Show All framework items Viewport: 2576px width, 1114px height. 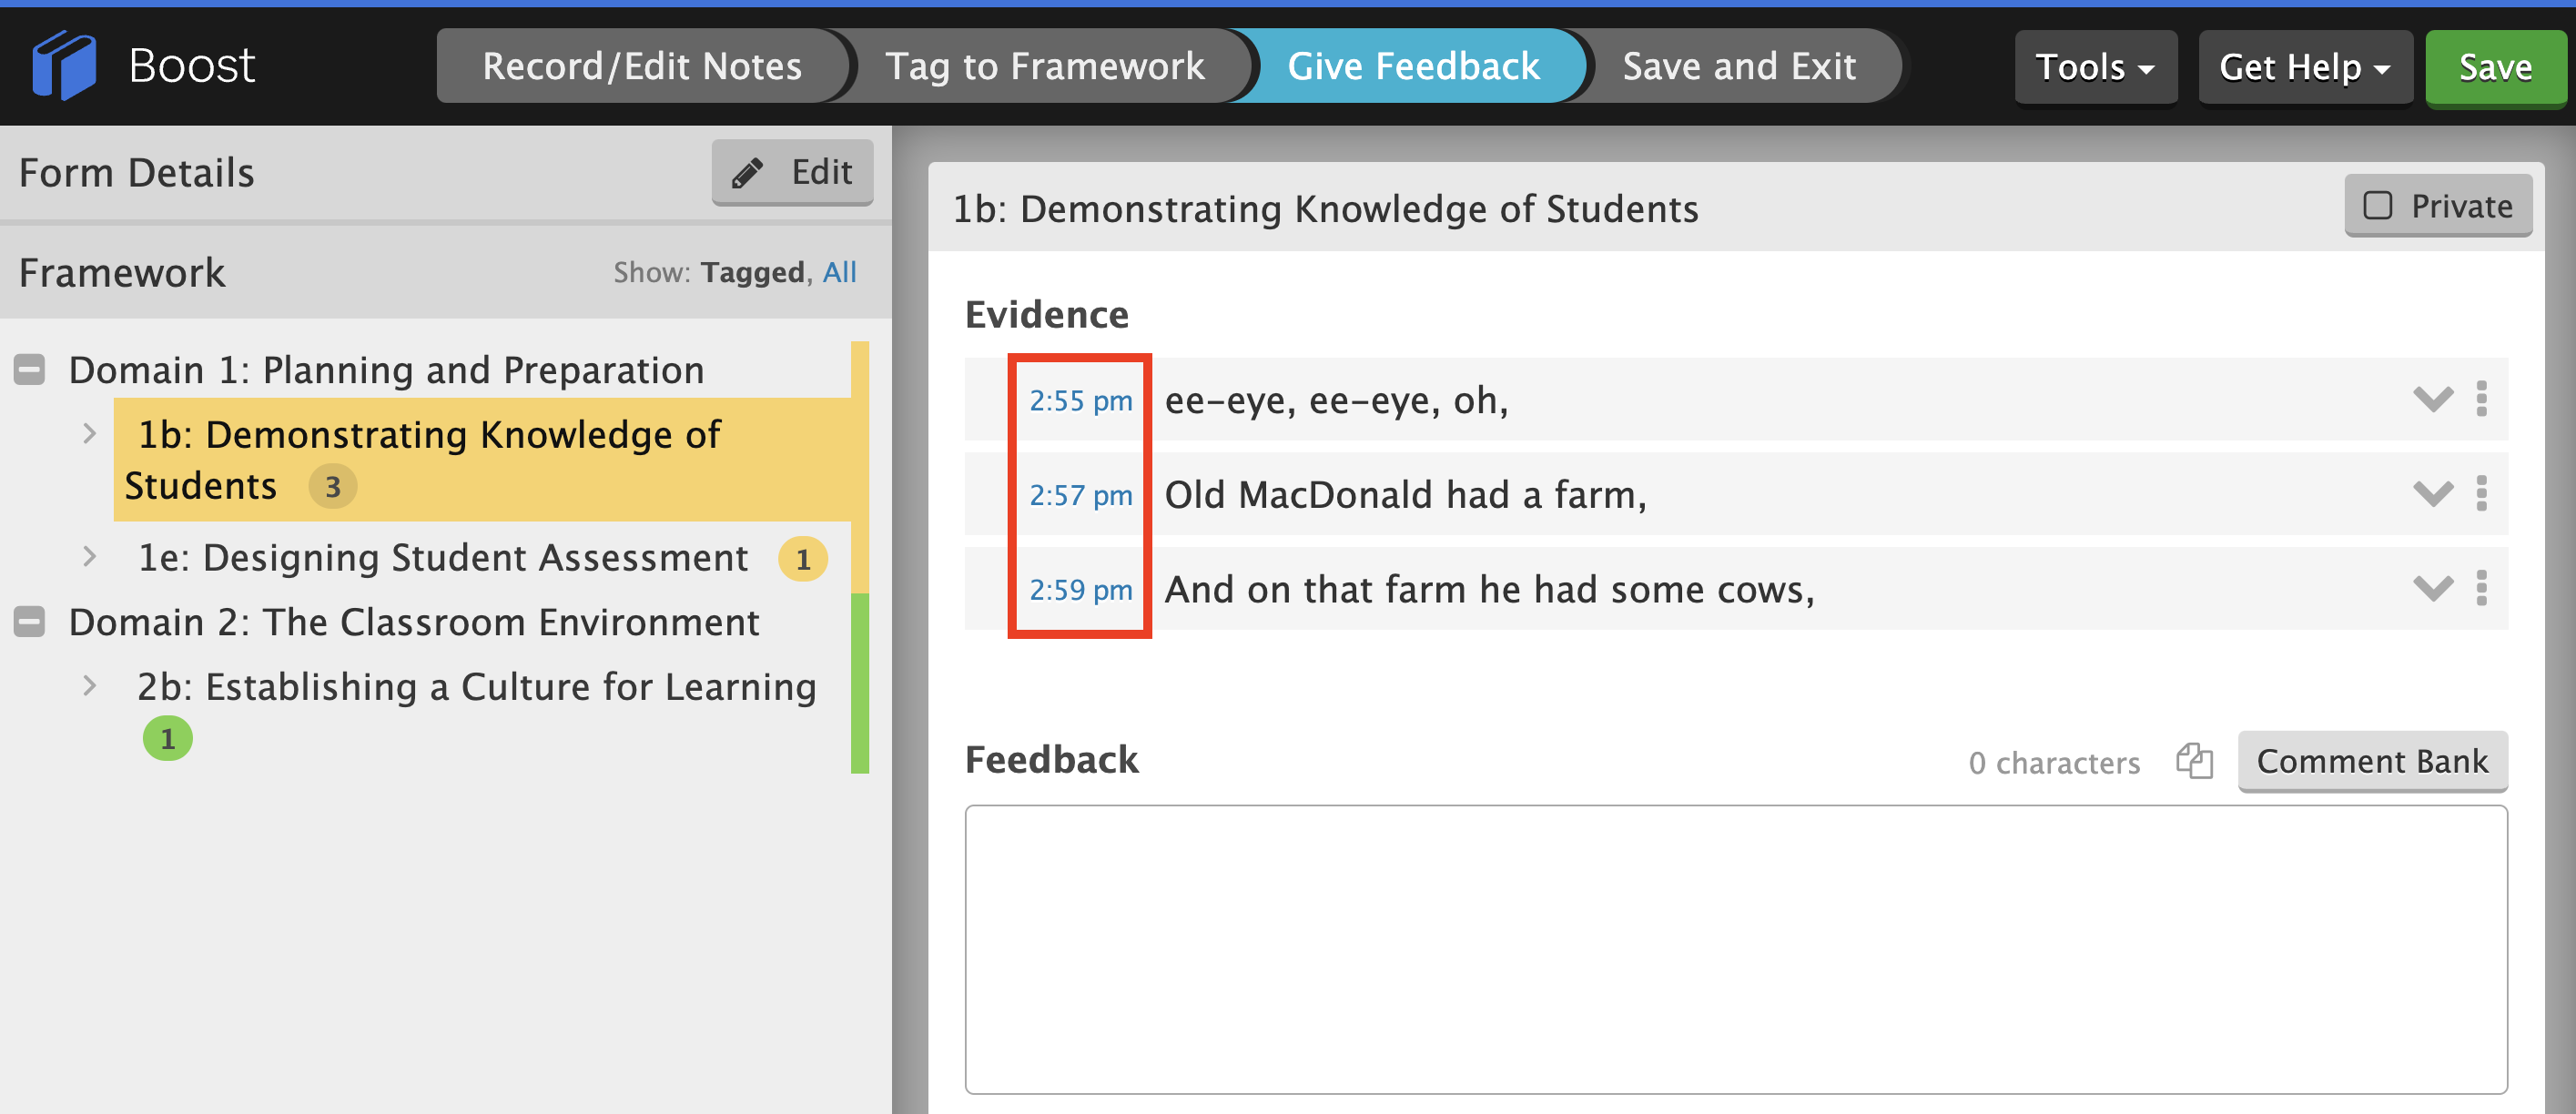[x=839, y=272]
